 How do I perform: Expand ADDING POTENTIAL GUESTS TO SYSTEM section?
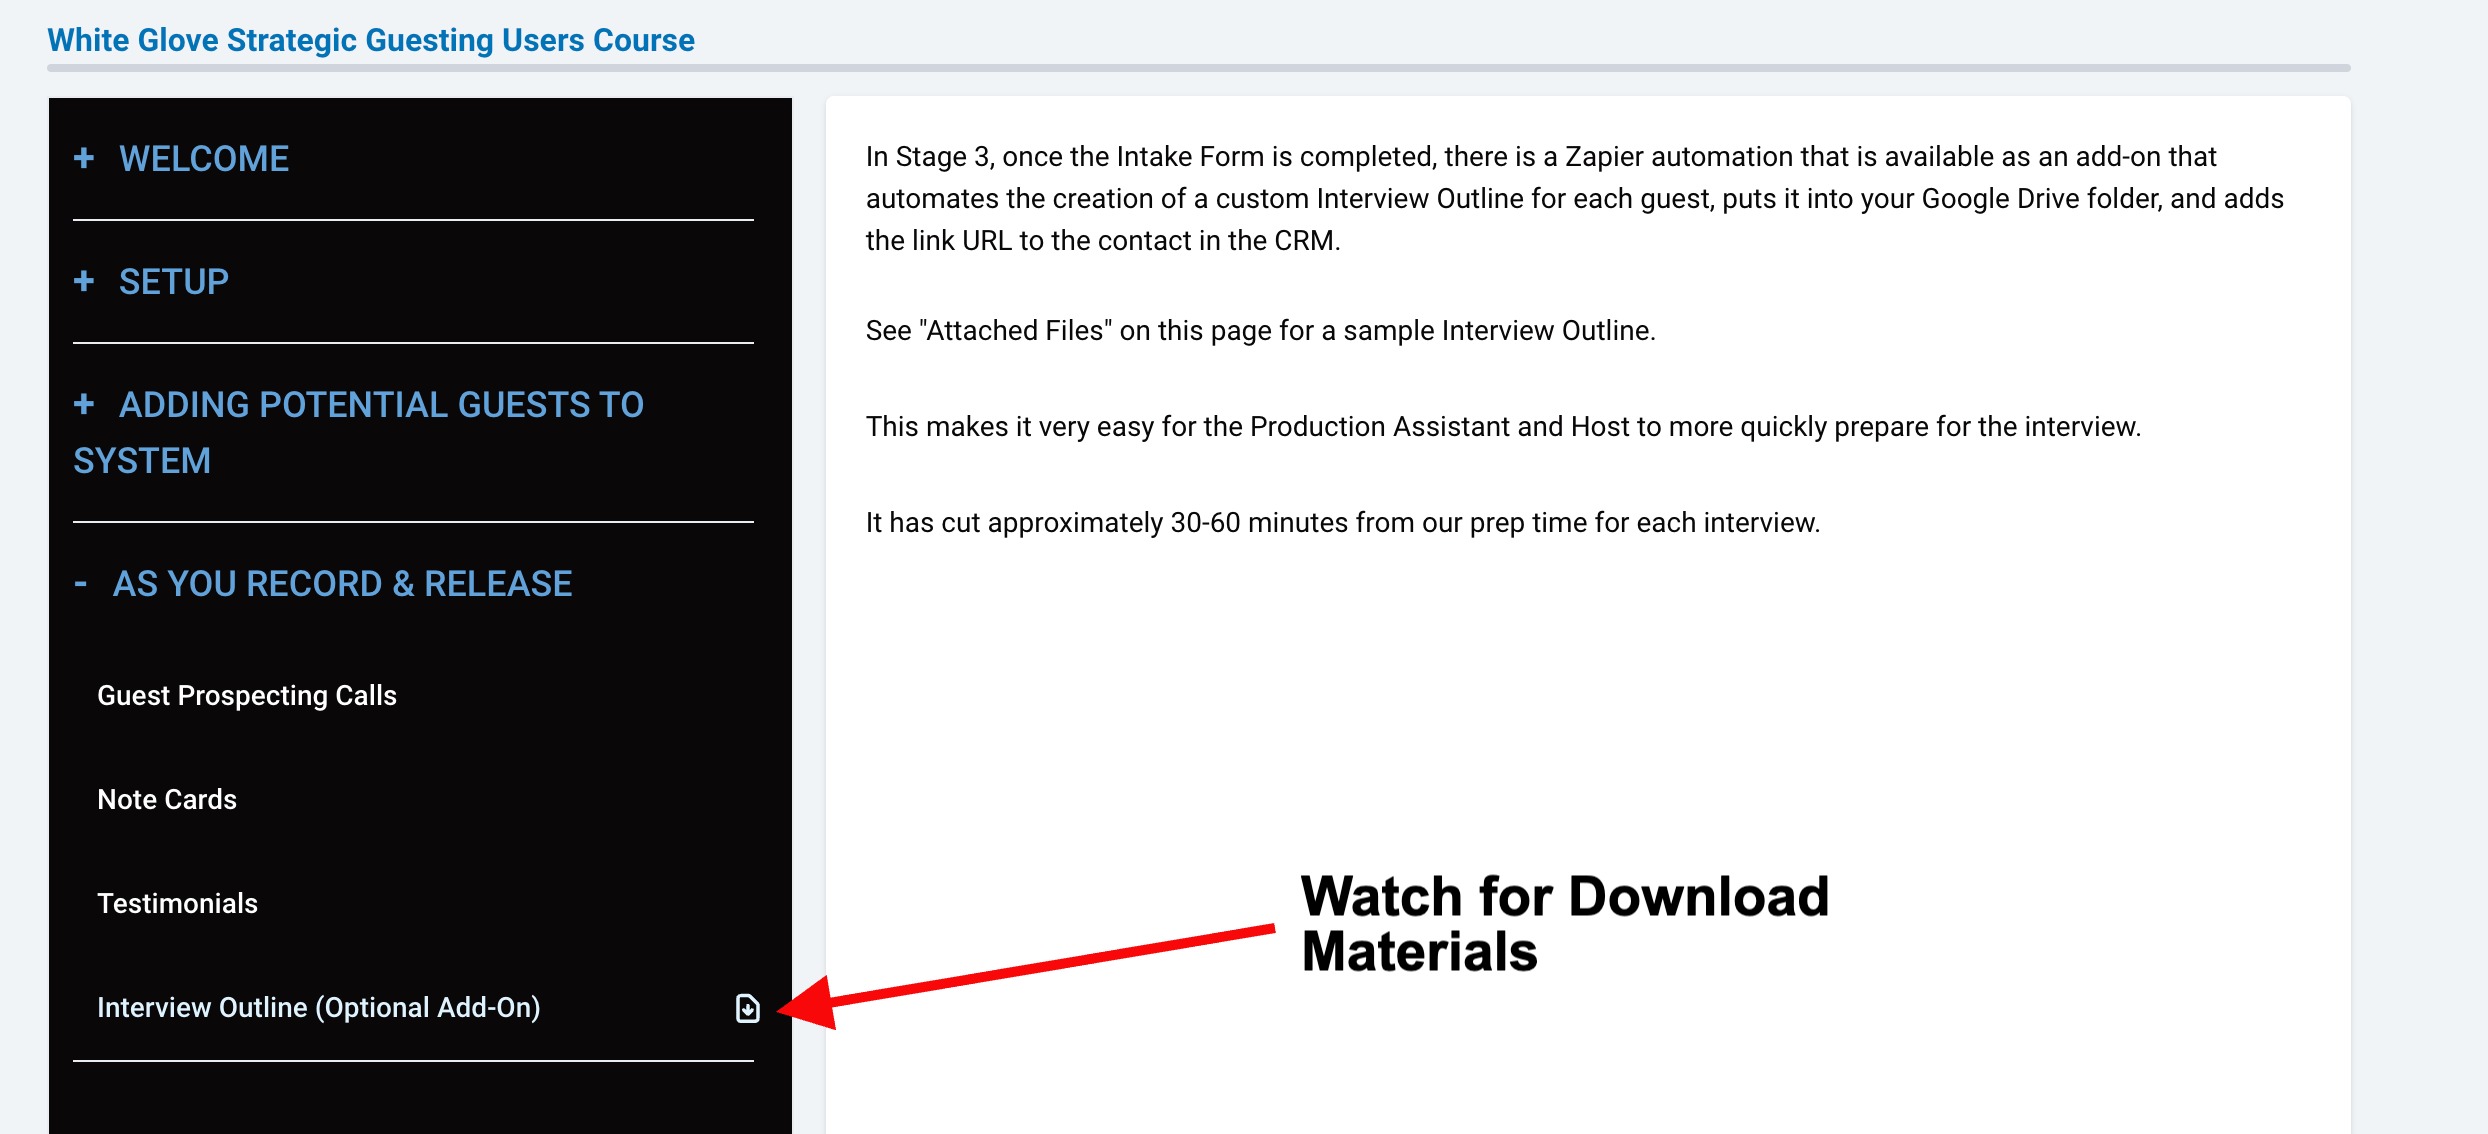(380, 406)
